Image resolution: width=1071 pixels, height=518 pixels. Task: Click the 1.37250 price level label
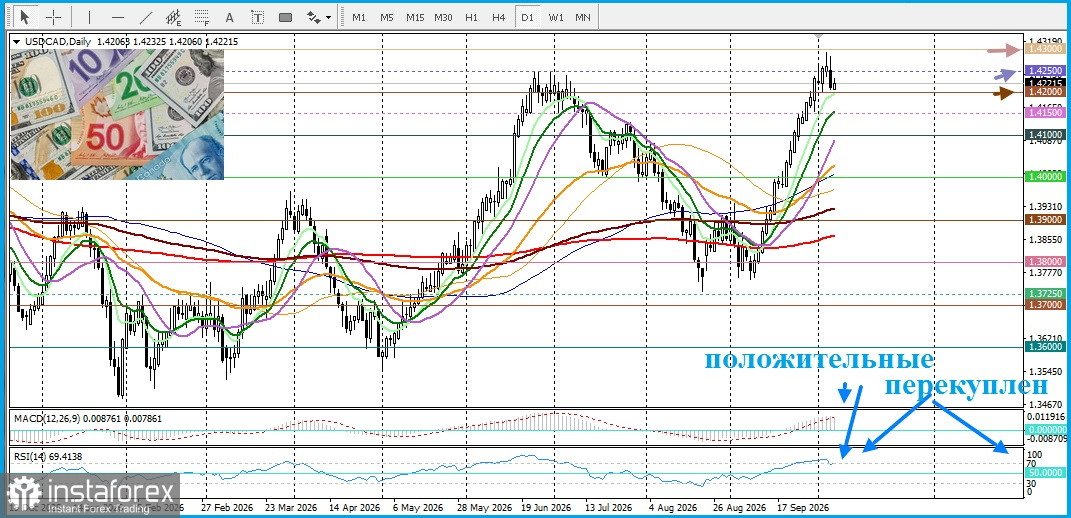pyautogui.click(x=1044, y=293)
